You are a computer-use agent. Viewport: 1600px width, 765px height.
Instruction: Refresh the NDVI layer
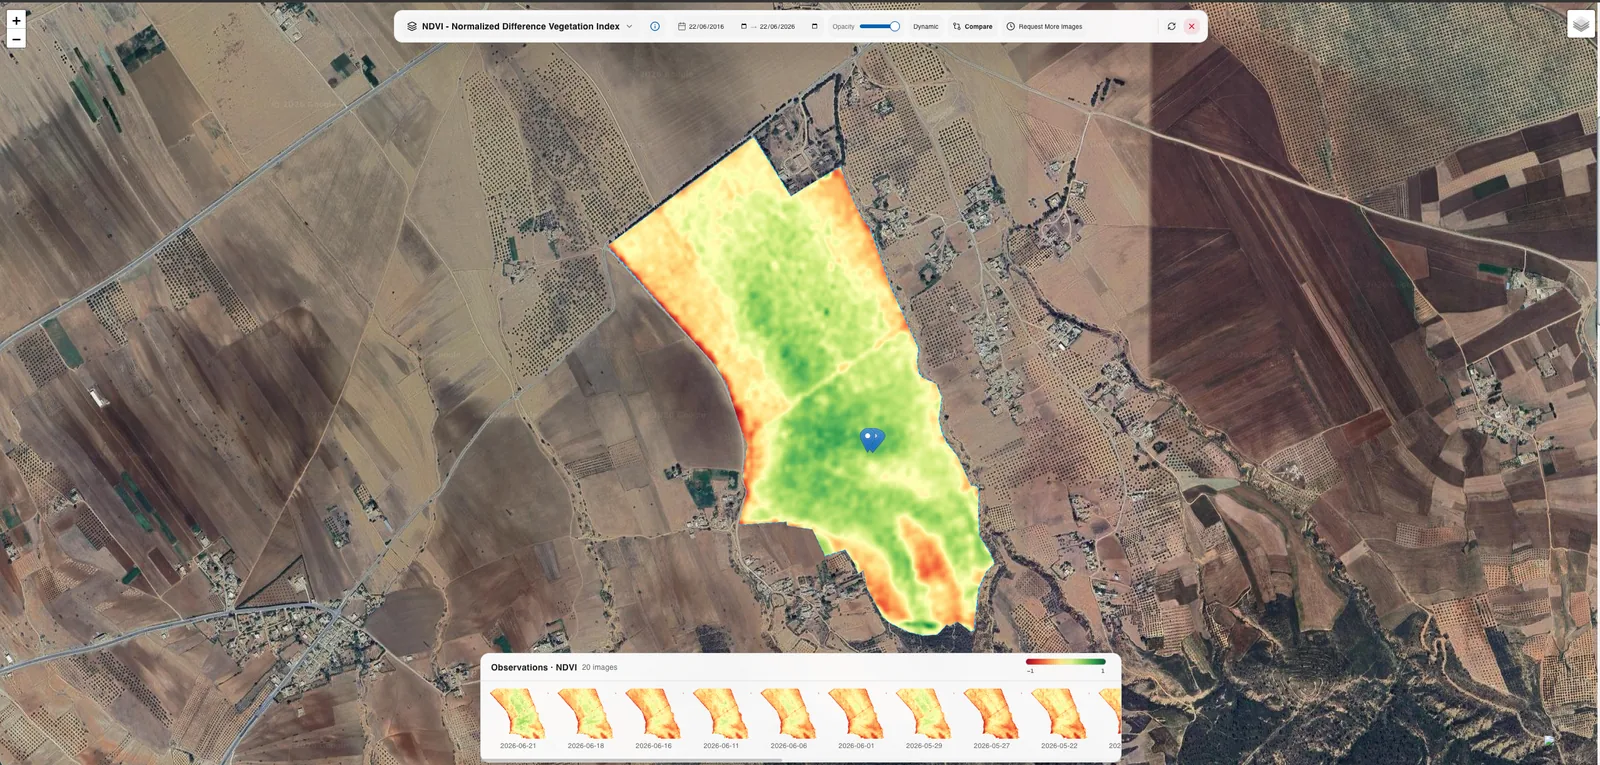(1172, 27)
